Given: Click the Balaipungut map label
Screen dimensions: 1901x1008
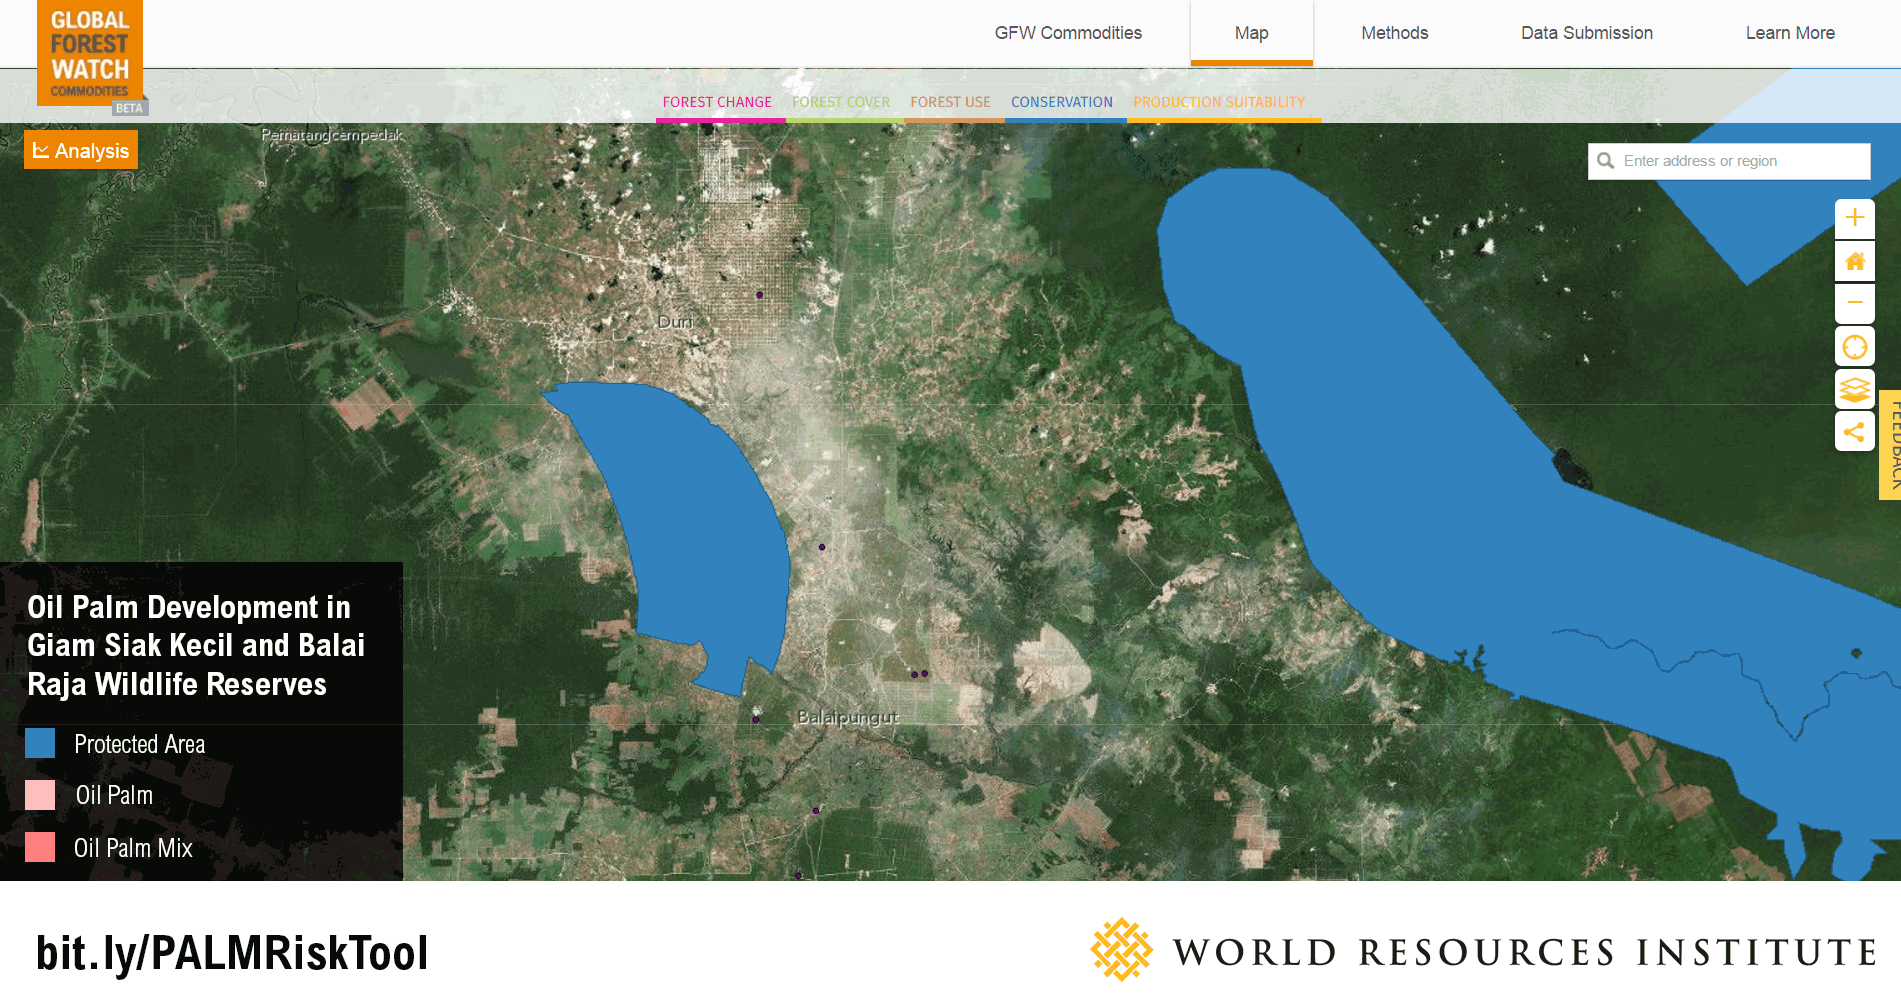Looking at the screenshot, I should pyautogui.click(x=848, y=717).
